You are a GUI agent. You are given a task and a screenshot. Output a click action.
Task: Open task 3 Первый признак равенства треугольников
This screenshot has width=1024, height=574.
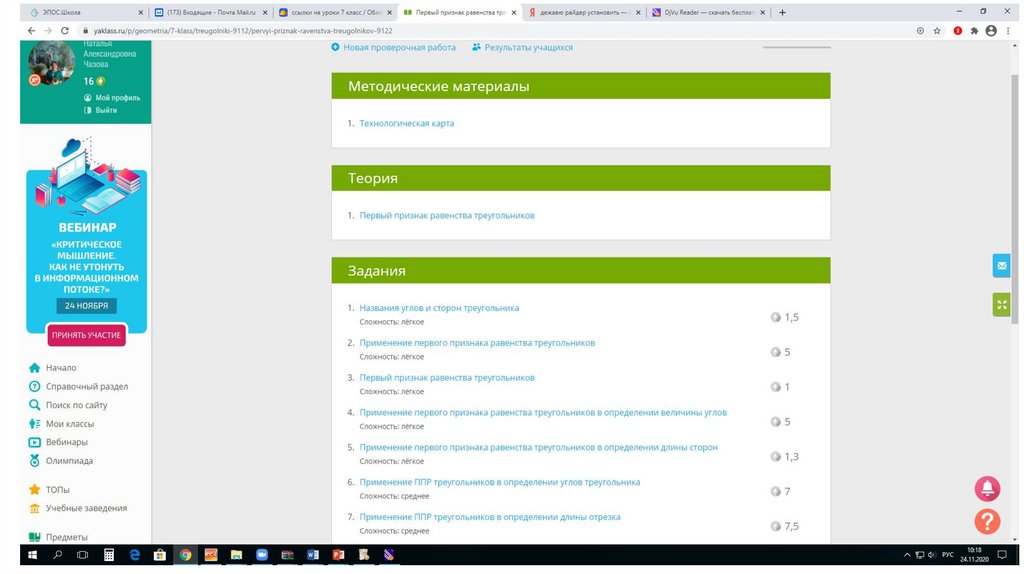447,377
